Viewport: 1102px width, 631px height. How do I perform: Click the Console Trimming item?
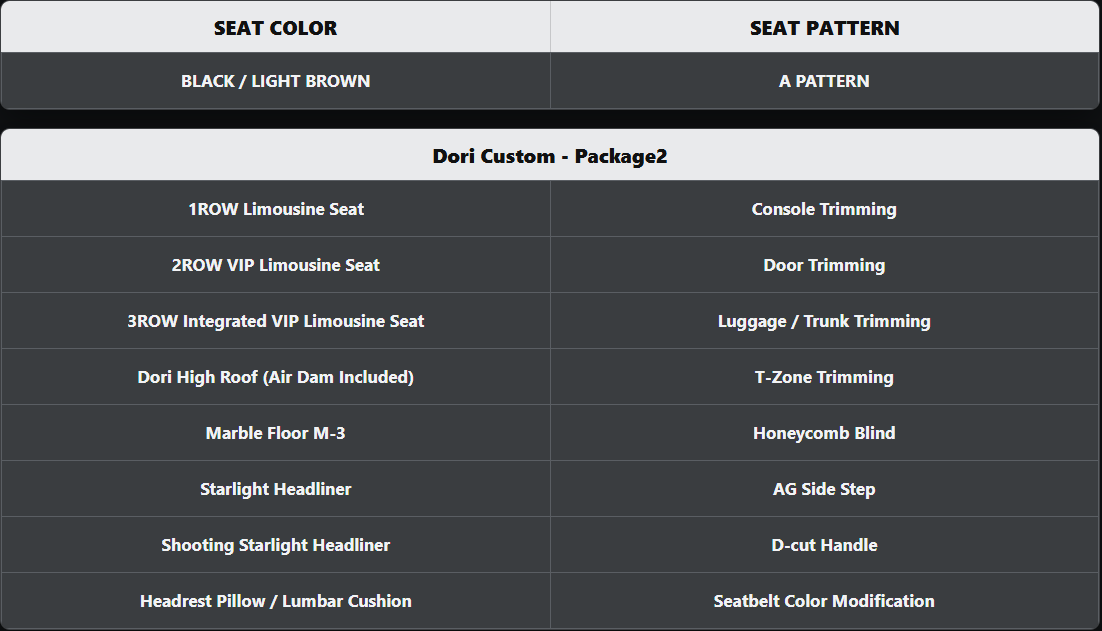tap(824, 209)
